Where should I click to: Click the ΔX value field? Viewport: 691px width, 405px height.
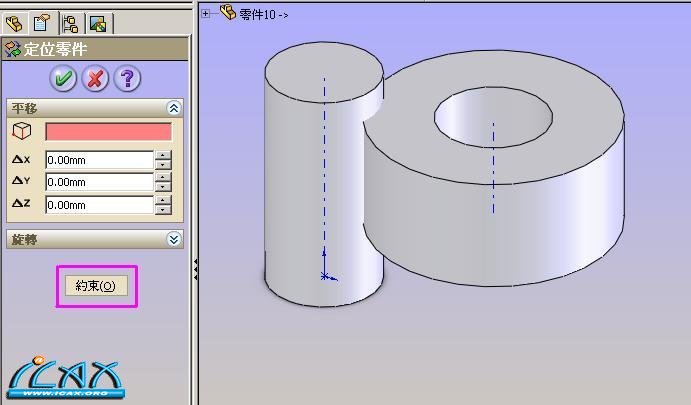pos(100,160)
